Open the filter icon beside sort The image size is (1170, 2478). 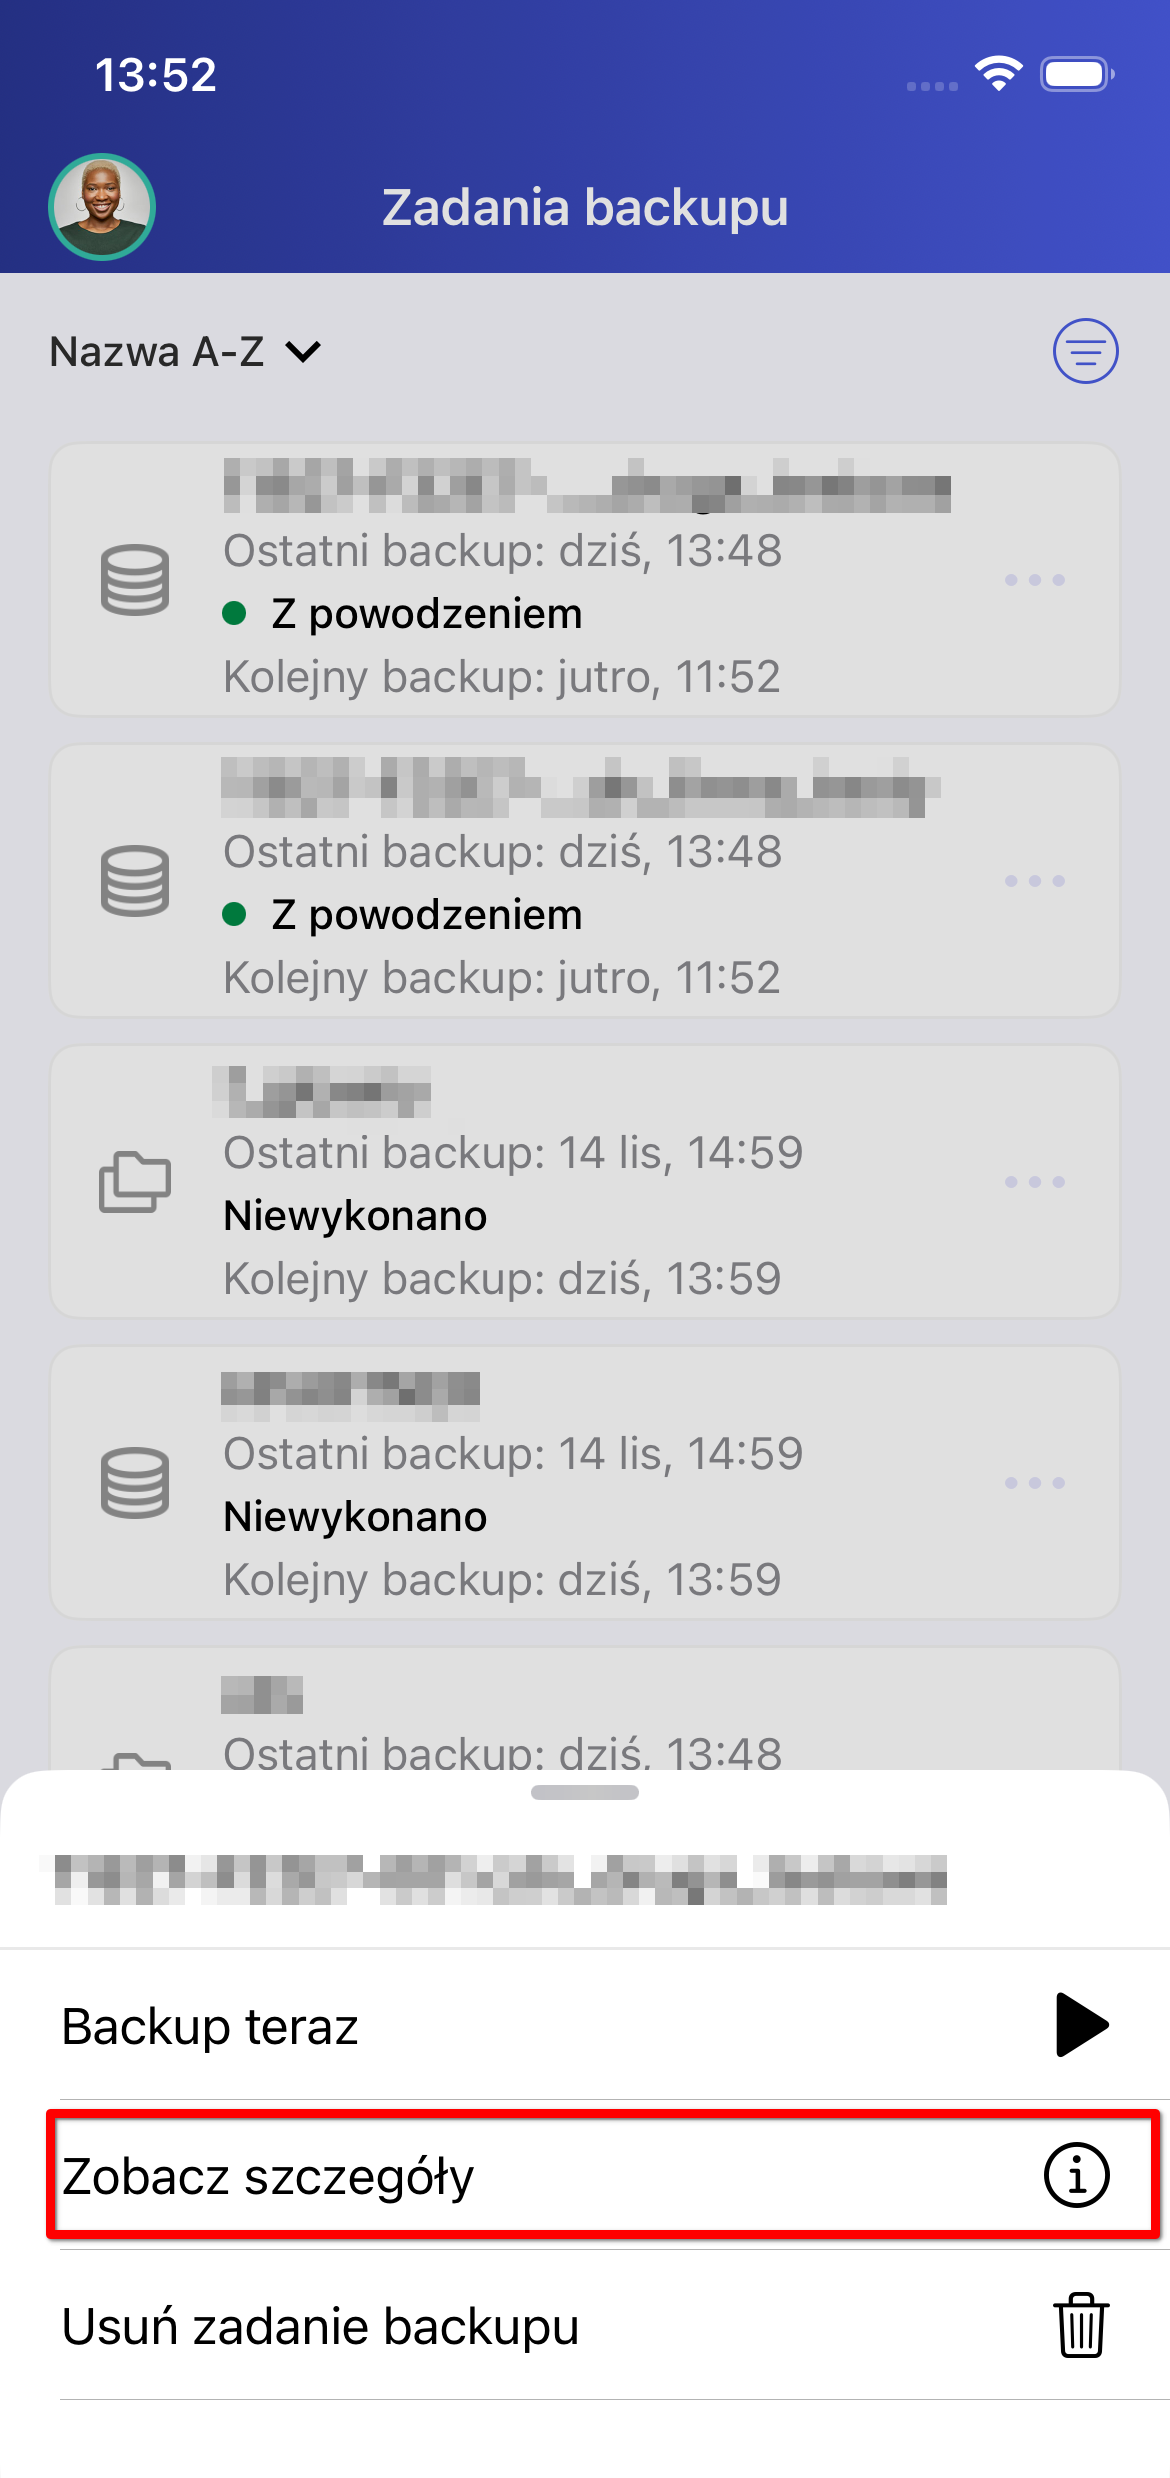1085,351
